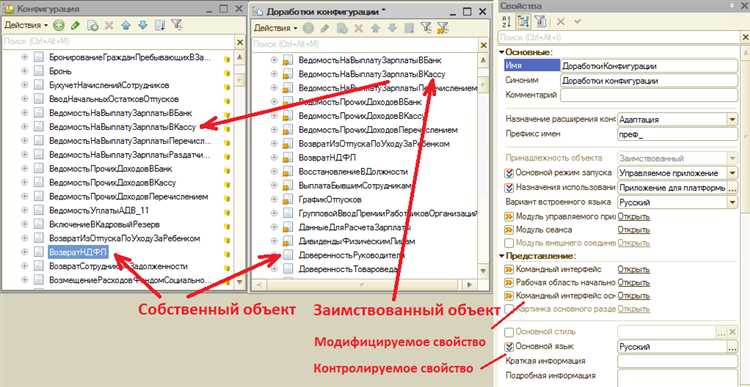The width and height of the screenshot is (750, 387).
Task: Open the Модуль сеанса Открыть link
Action: [633, 230]
